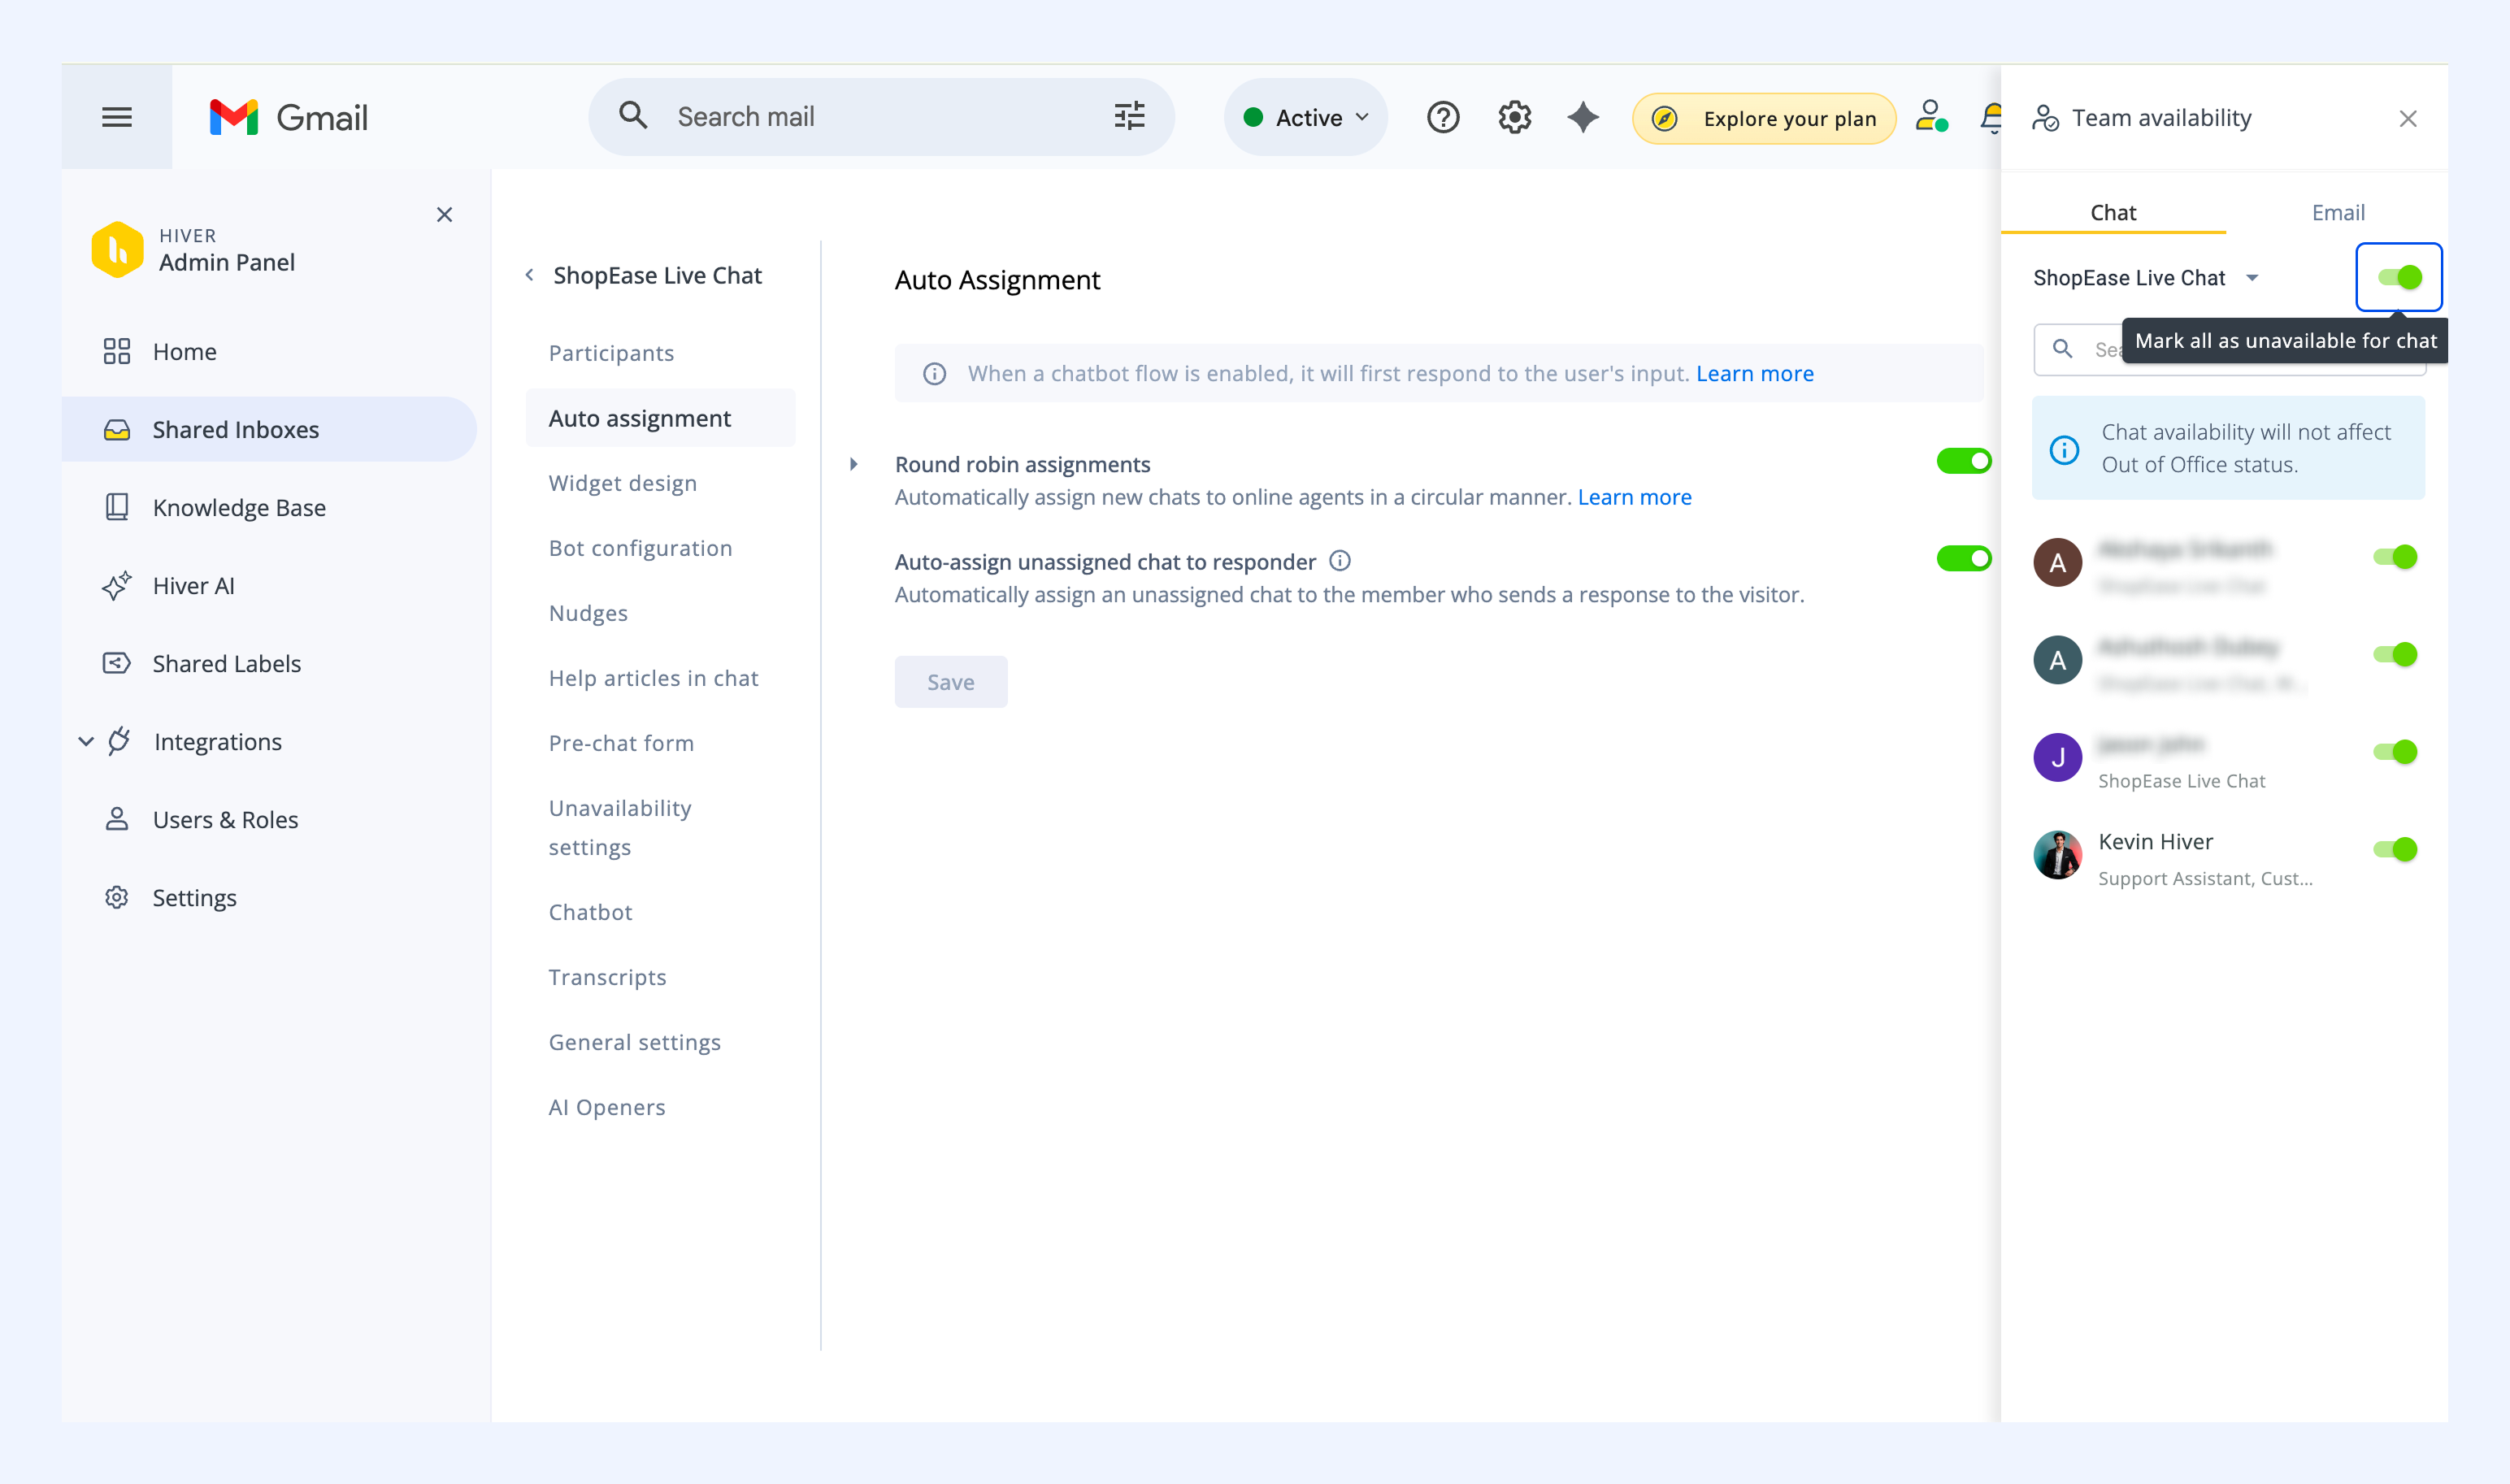The height and width of the screenshot is (1484, 2510).
Task: Toggle availability for second agent A
Action: coord(2394,654)
